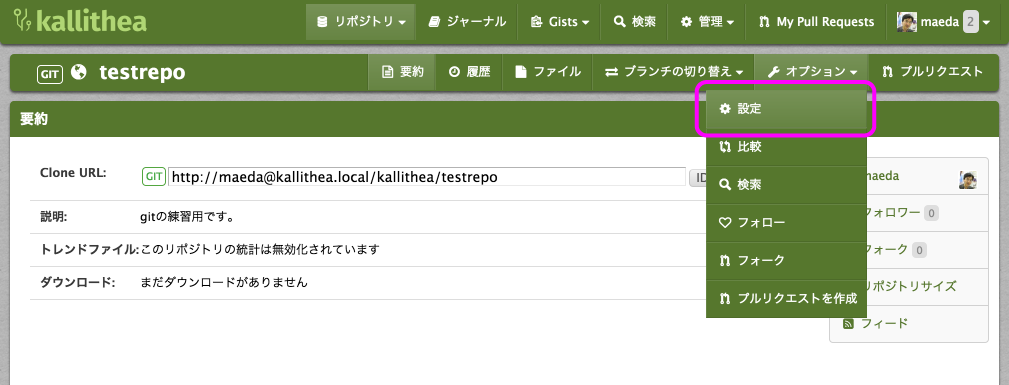Select text まだダウンロードがありません
Viewport: 1009px width, 385px height.
(224, 282)
